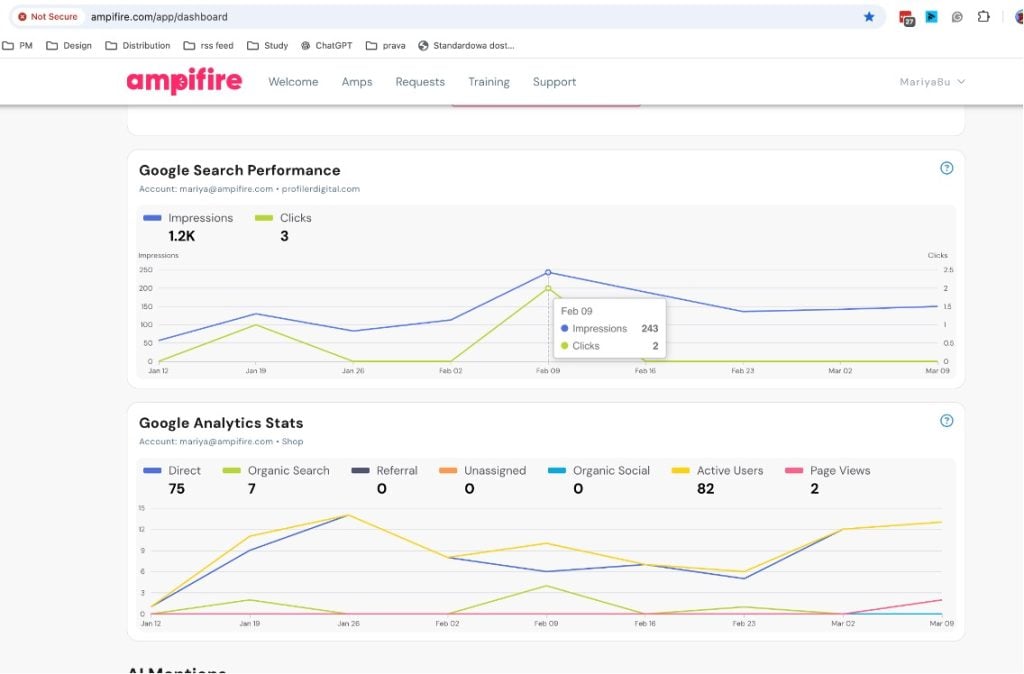The image size is (1024, 674).
Task: Toggle the Unassigned series legend
Action: [483, 470]
